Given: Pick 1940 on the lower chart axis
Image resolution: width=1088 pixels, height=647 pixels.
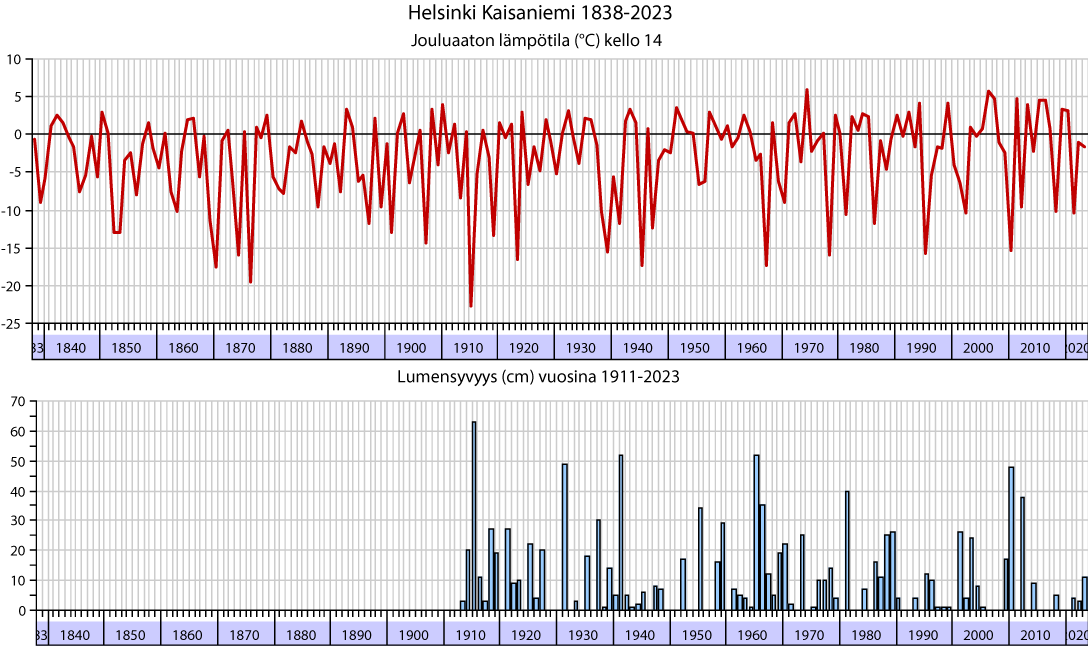Looking at the screenshot, I should point(640,635).
